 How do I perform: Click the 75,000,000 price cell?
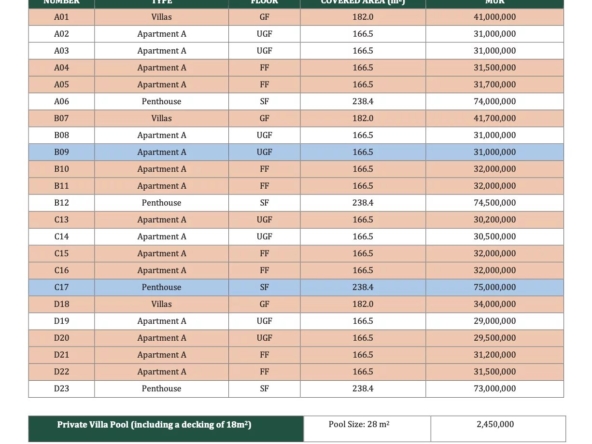495,287
